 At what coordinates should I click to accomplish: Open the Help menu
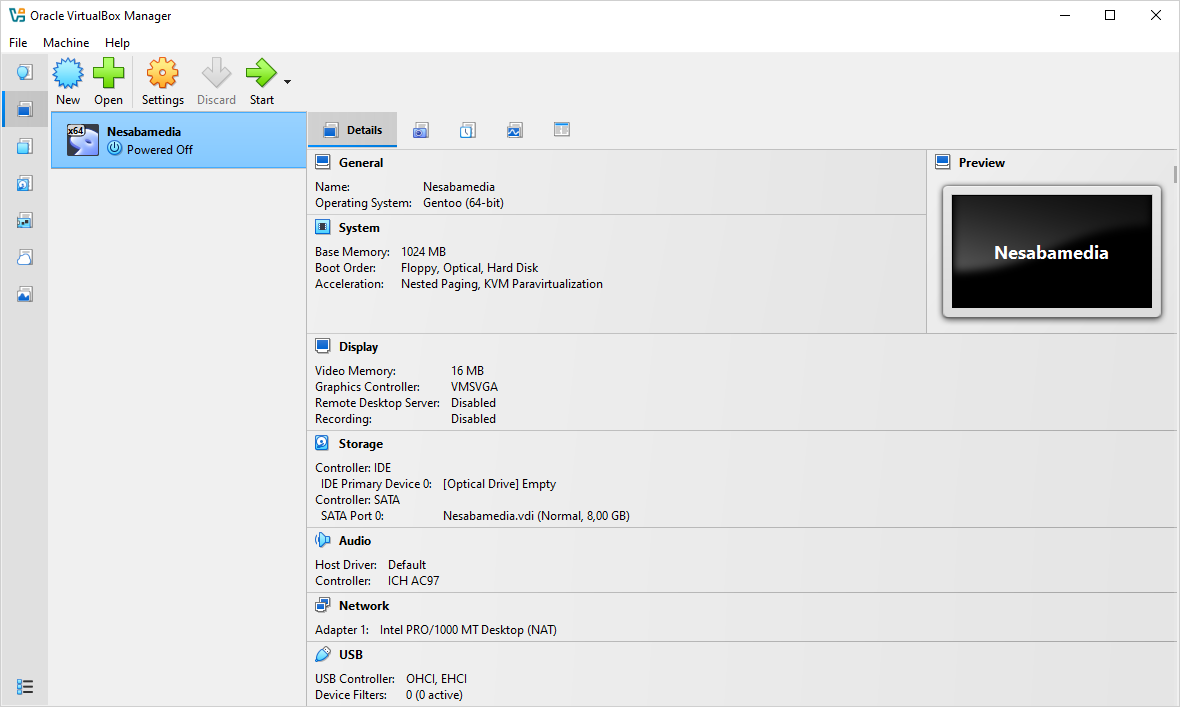117,43
